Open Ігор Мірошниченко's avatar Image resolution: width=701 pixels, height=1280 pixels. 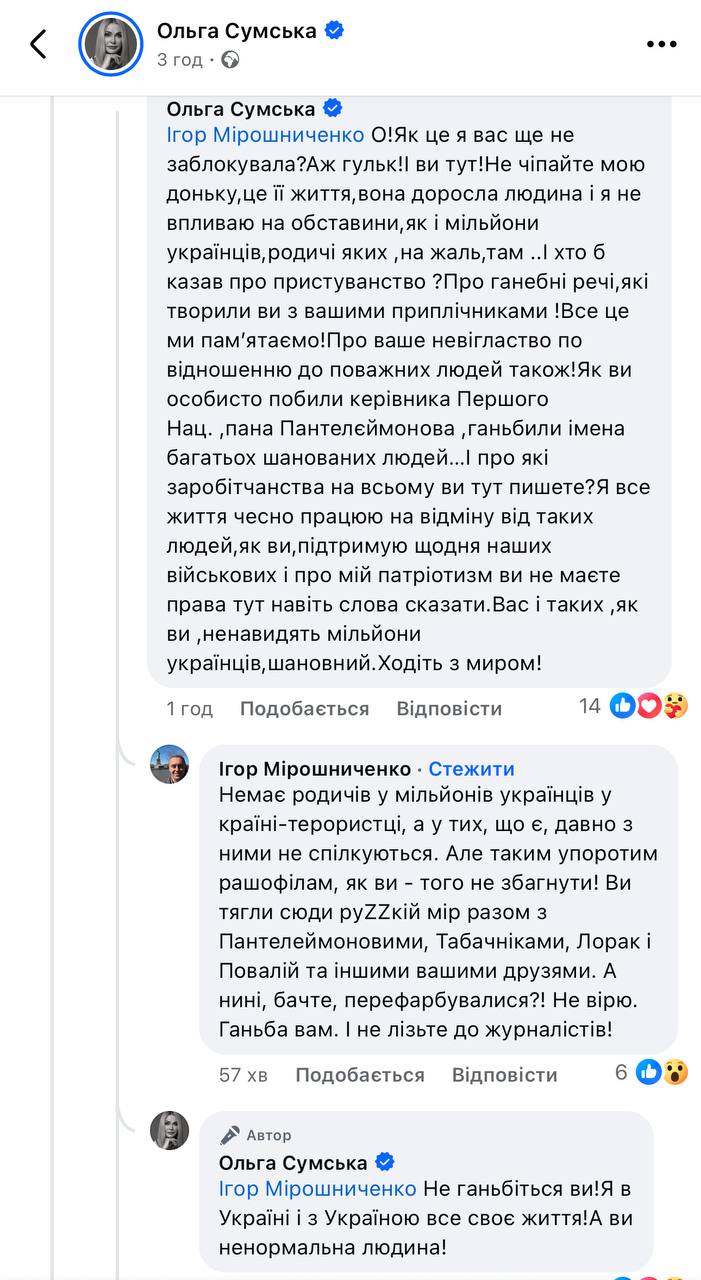click(170, 765)
